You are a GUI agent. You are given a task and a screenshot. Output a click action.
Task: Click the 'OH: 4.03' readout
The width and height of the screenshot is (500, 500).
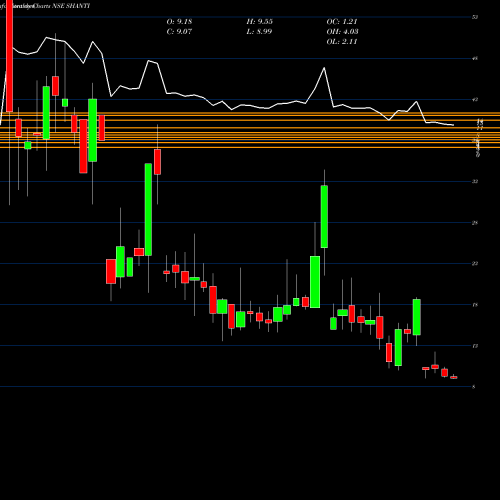tap(342, 32)
